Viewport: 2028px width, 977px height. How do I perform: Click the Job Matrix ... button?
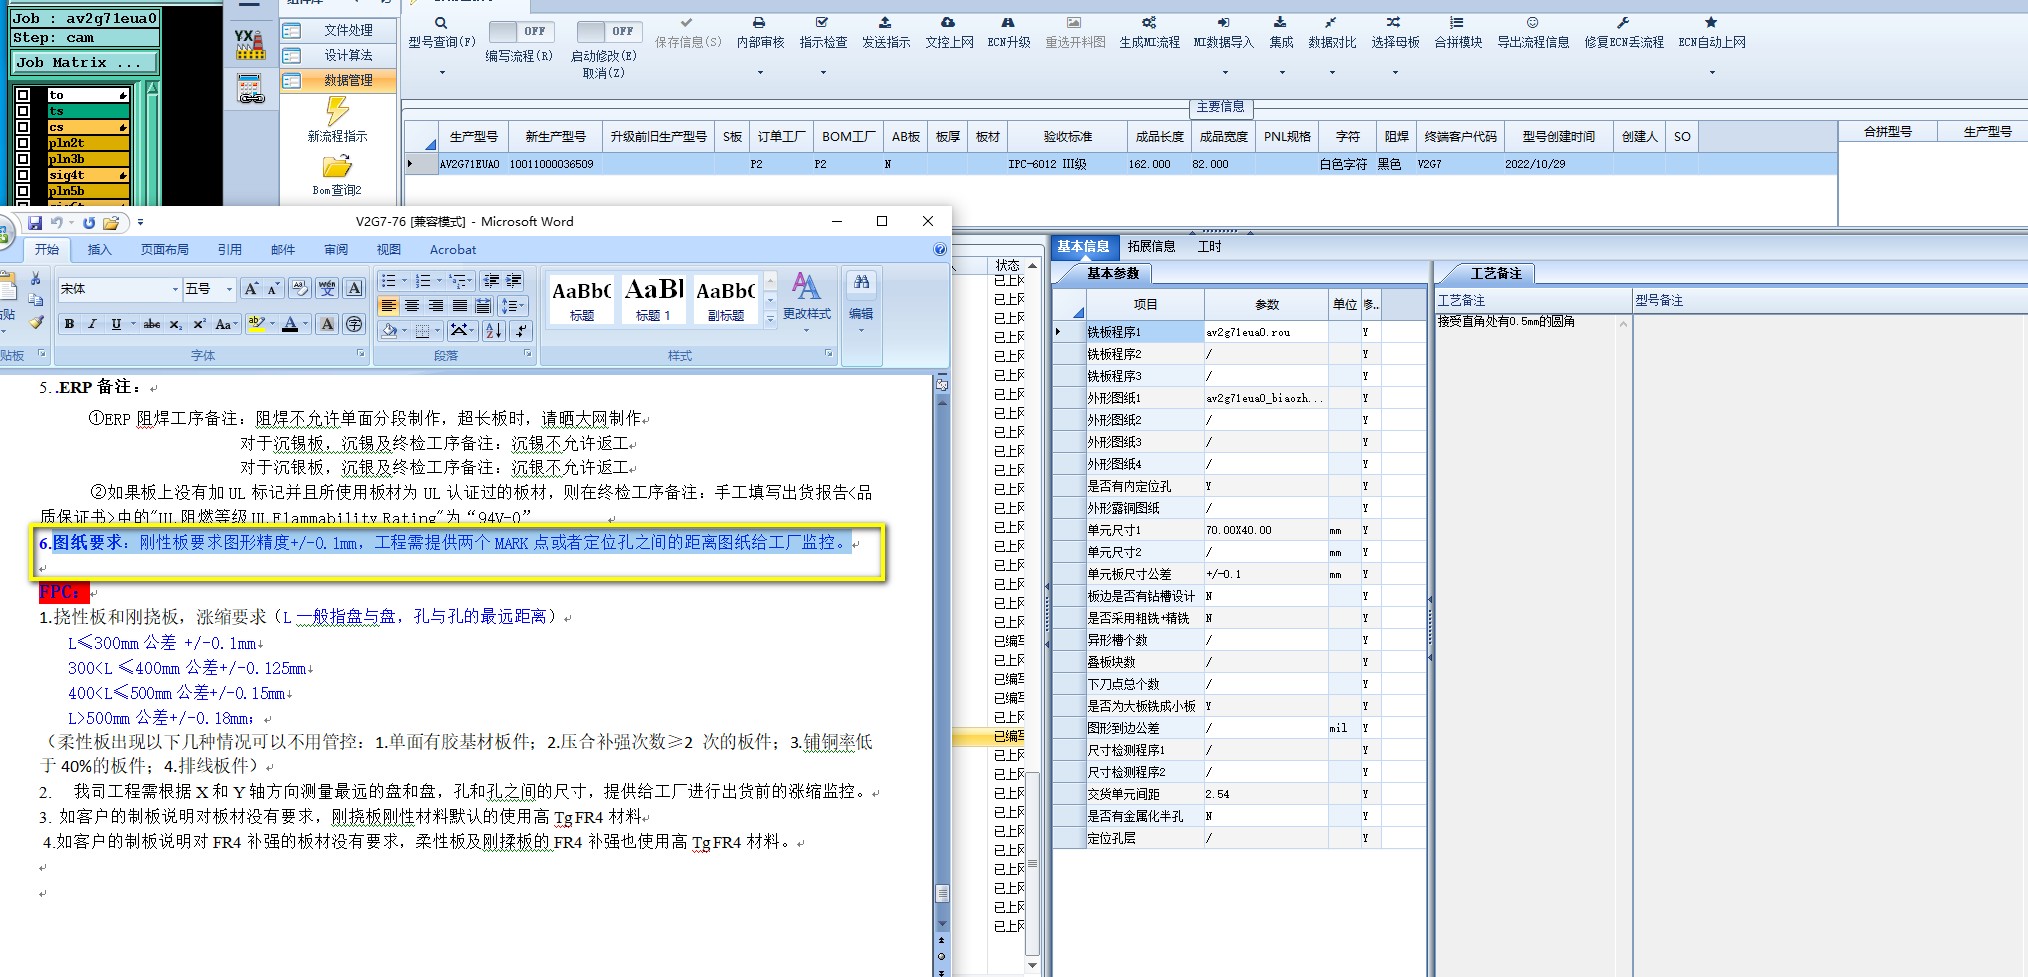coord(85,63)
